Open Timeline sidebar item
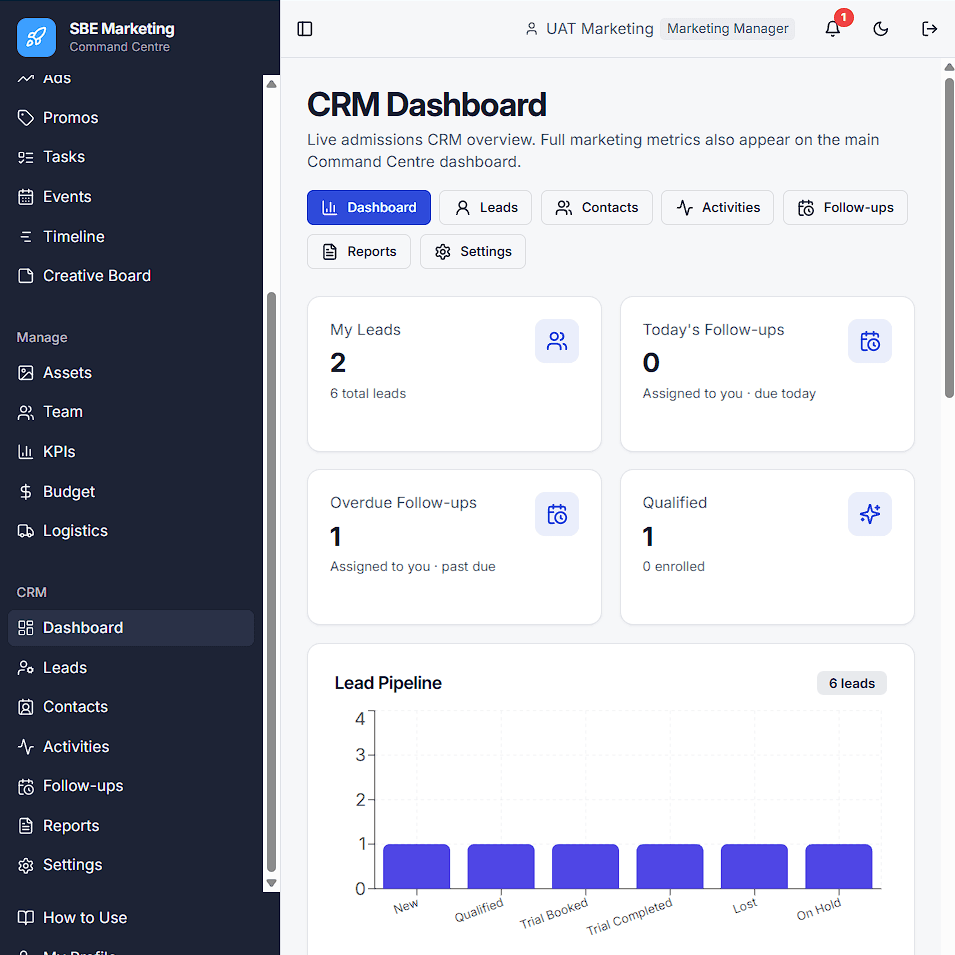 (131, 236)
